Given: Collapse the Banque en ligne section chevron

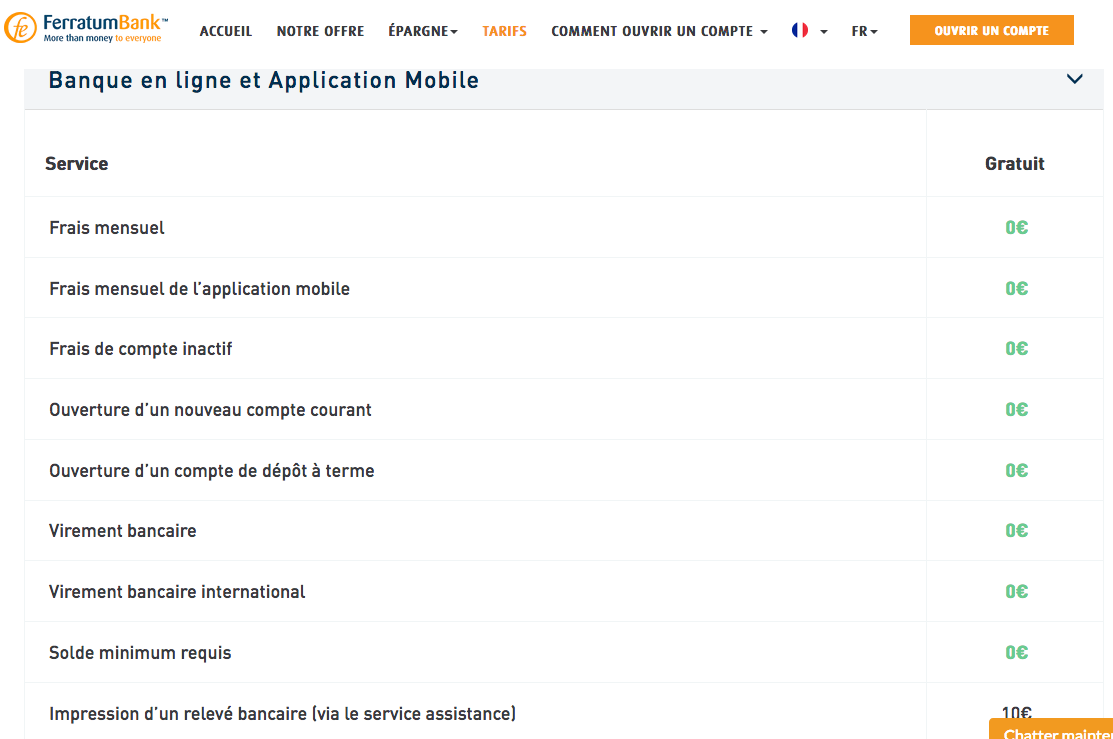Looking at the screenshot, I should (1075, 79).
